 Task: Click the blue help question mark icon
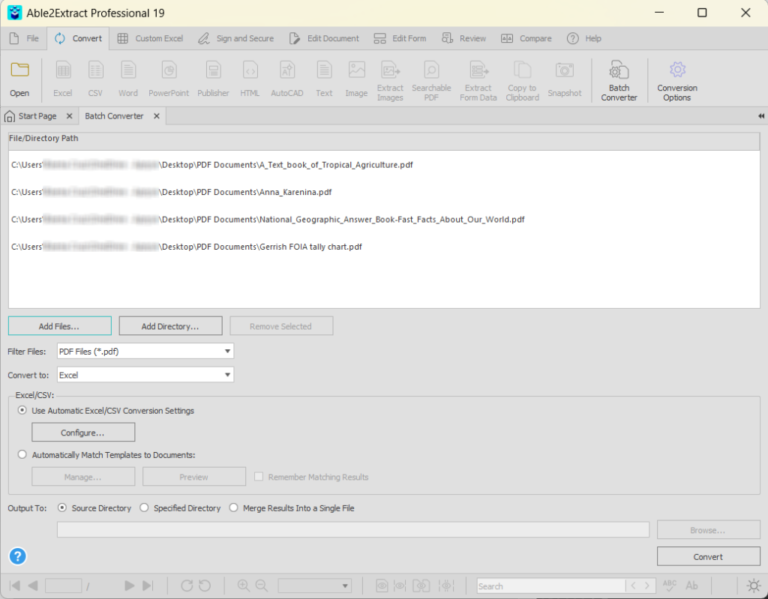point(18,556)
